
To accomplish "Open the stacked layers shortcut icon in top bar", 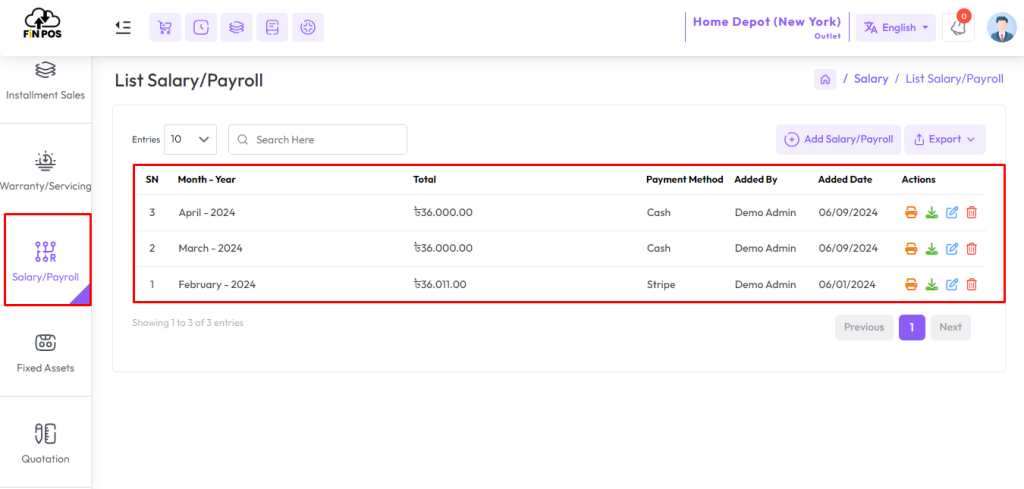I will point(236,27).
